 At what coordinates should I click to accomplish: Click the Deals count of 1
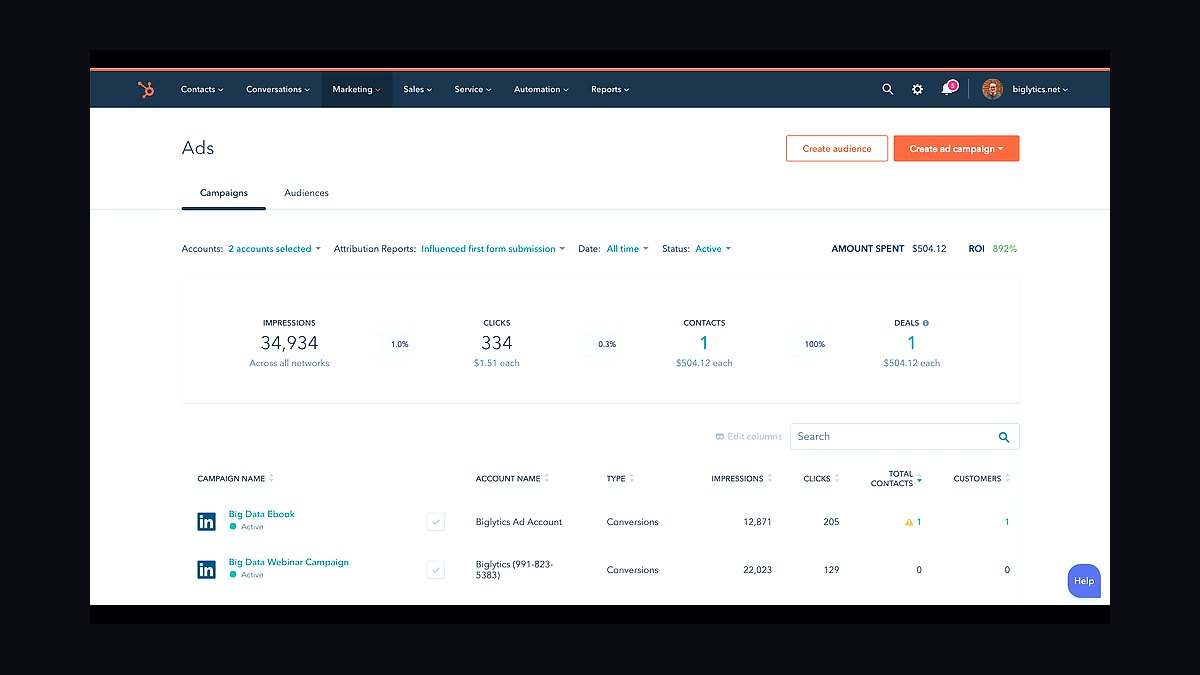pyautogui.click(x=911, y=343)
